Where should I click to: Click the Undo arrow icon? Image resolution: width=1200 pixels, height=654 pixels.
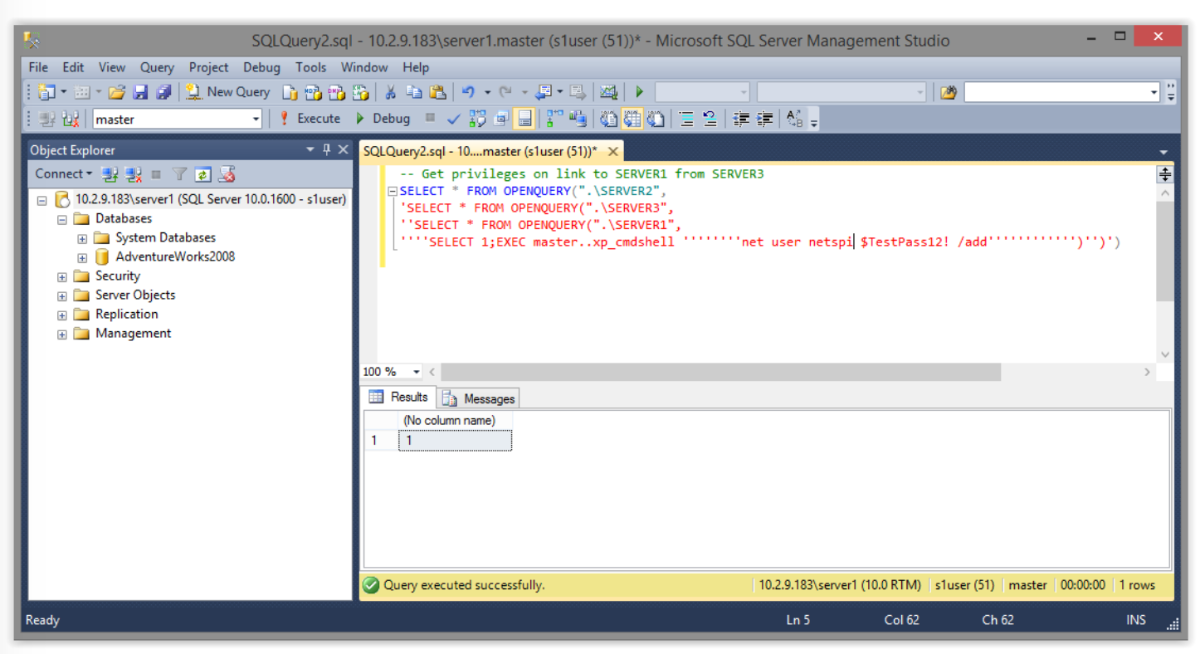pos(467,92)
